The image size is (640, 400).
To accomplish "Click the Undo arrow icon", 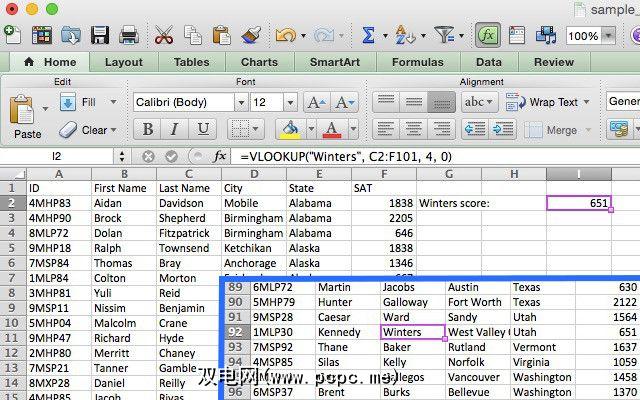I will click(286, 36).
